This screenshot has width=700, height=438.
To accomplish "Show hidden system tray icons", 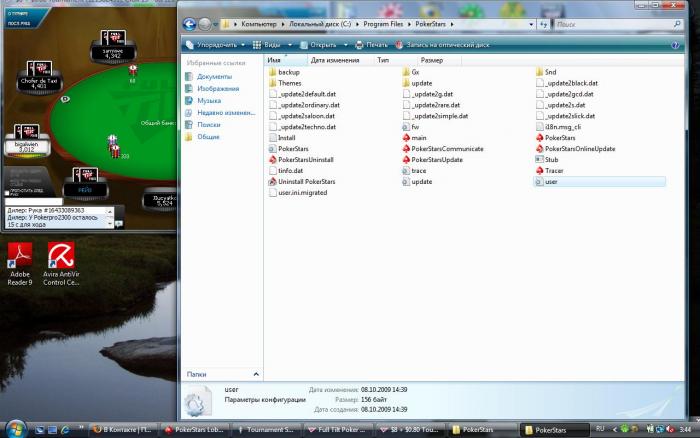I will pos(614,430).
